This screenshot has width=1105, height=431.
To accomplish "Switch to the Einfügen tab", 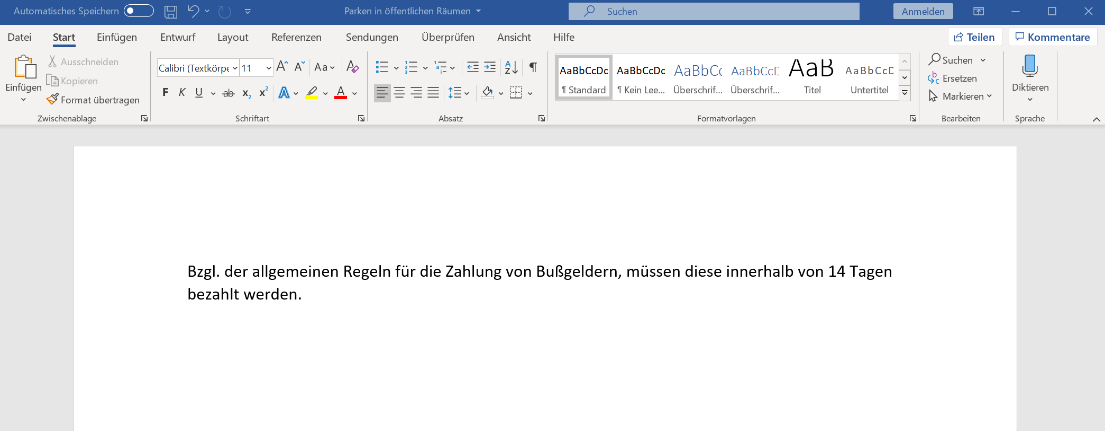I will click(117, 37).
